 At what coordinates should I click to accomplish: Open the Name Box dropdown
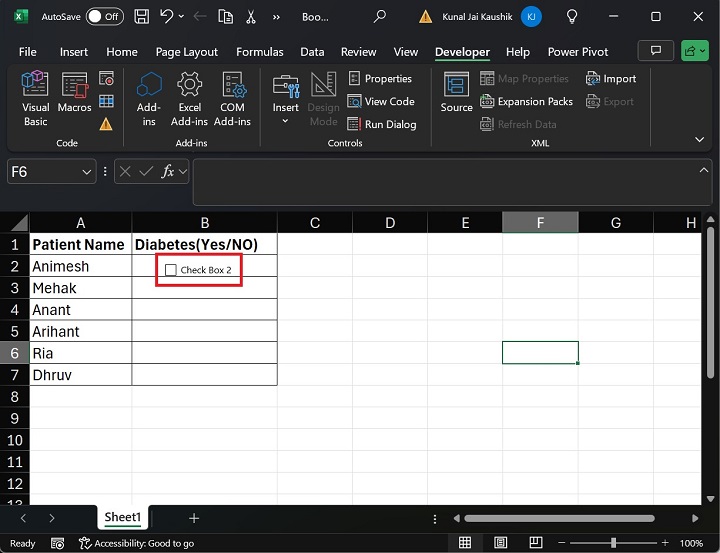tap(86, 172)
